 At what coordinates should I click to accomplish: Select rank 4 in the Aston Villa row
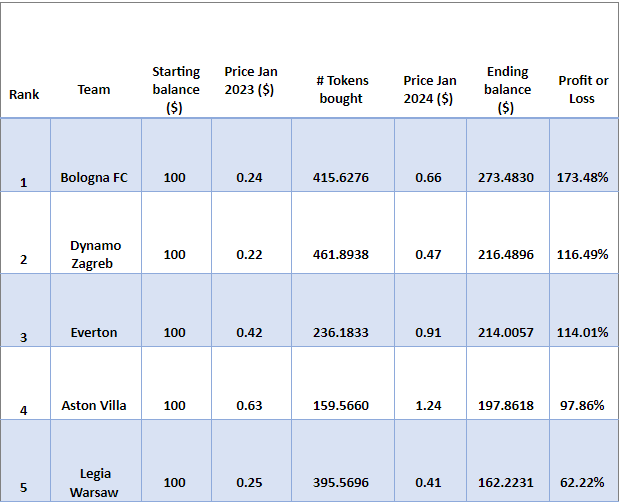coord(24,411)
